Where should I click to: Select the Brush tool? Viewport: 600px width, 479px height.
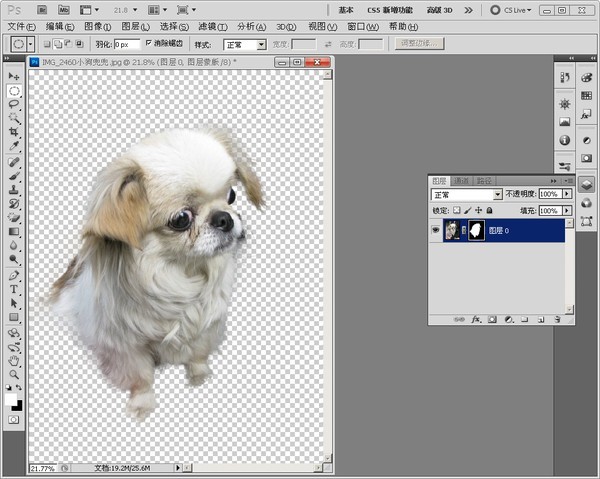[14, 176]
